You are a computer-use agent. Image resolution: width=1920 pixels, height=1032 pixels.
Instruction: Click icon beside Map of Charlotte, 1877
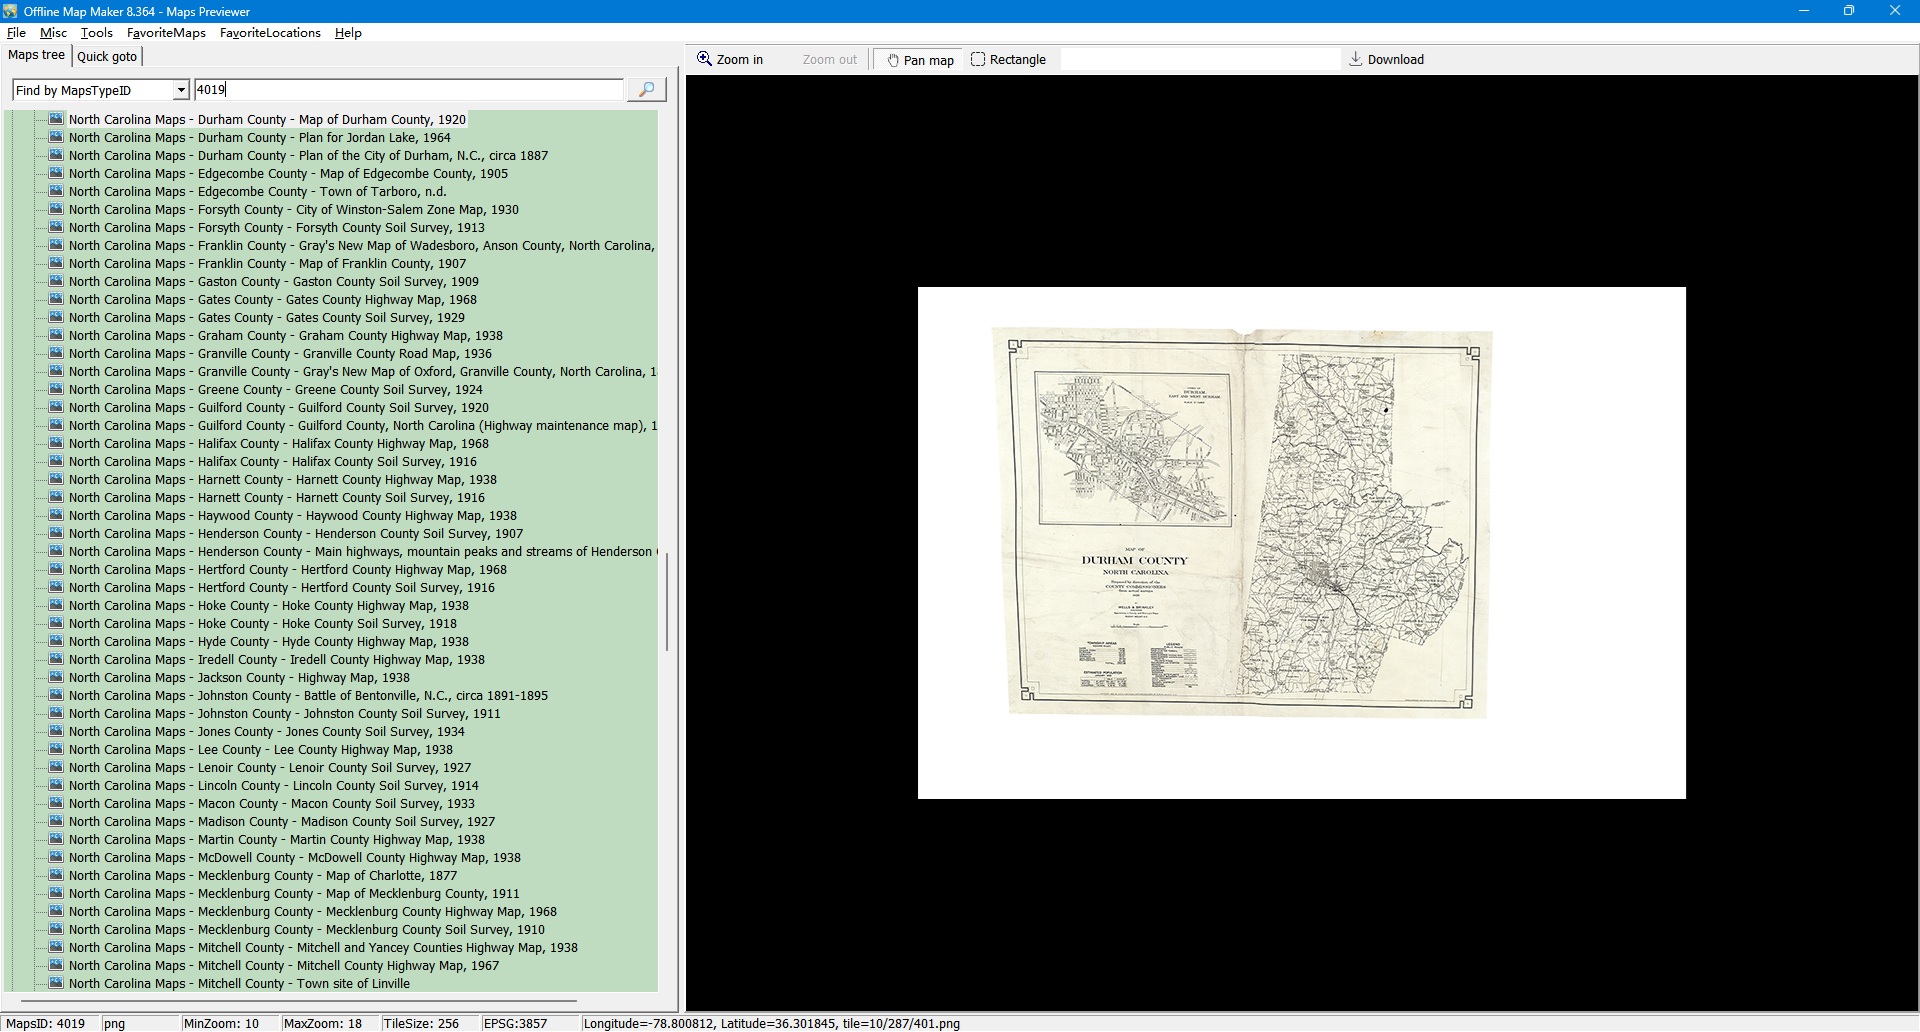pos(57,876)
